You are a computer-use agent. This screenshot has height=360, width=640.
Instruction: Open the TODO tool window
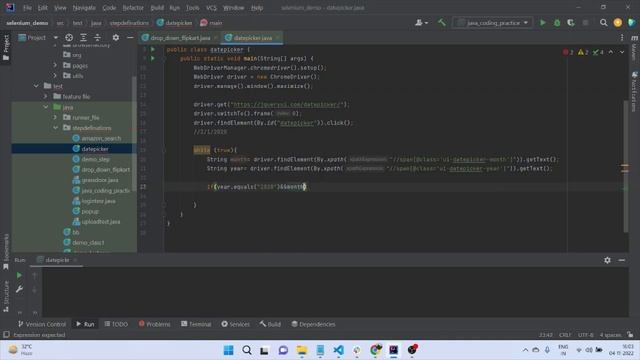116,324
